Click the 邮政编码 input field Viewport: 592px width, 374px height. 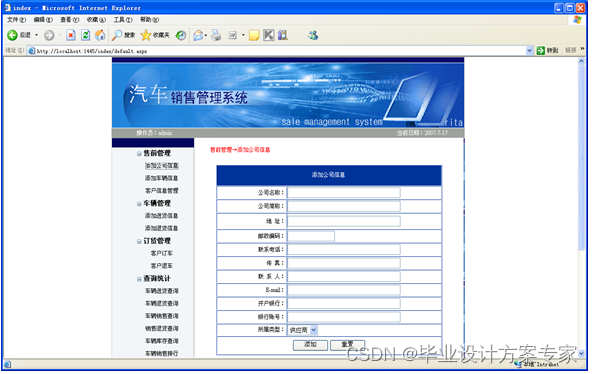(x=311, y=237)
